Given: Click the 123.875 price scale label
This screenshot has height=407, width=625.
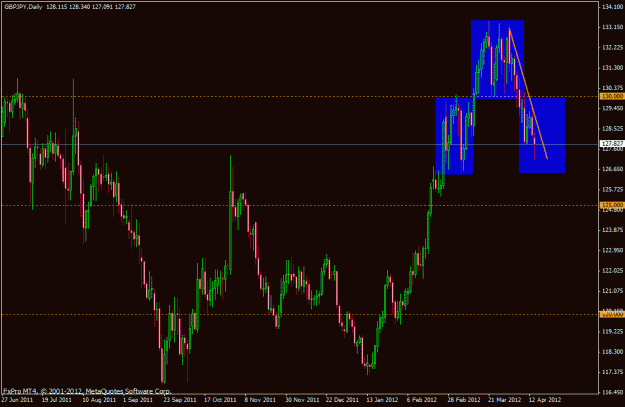Looking at the screenshot, I should (613, 230).
